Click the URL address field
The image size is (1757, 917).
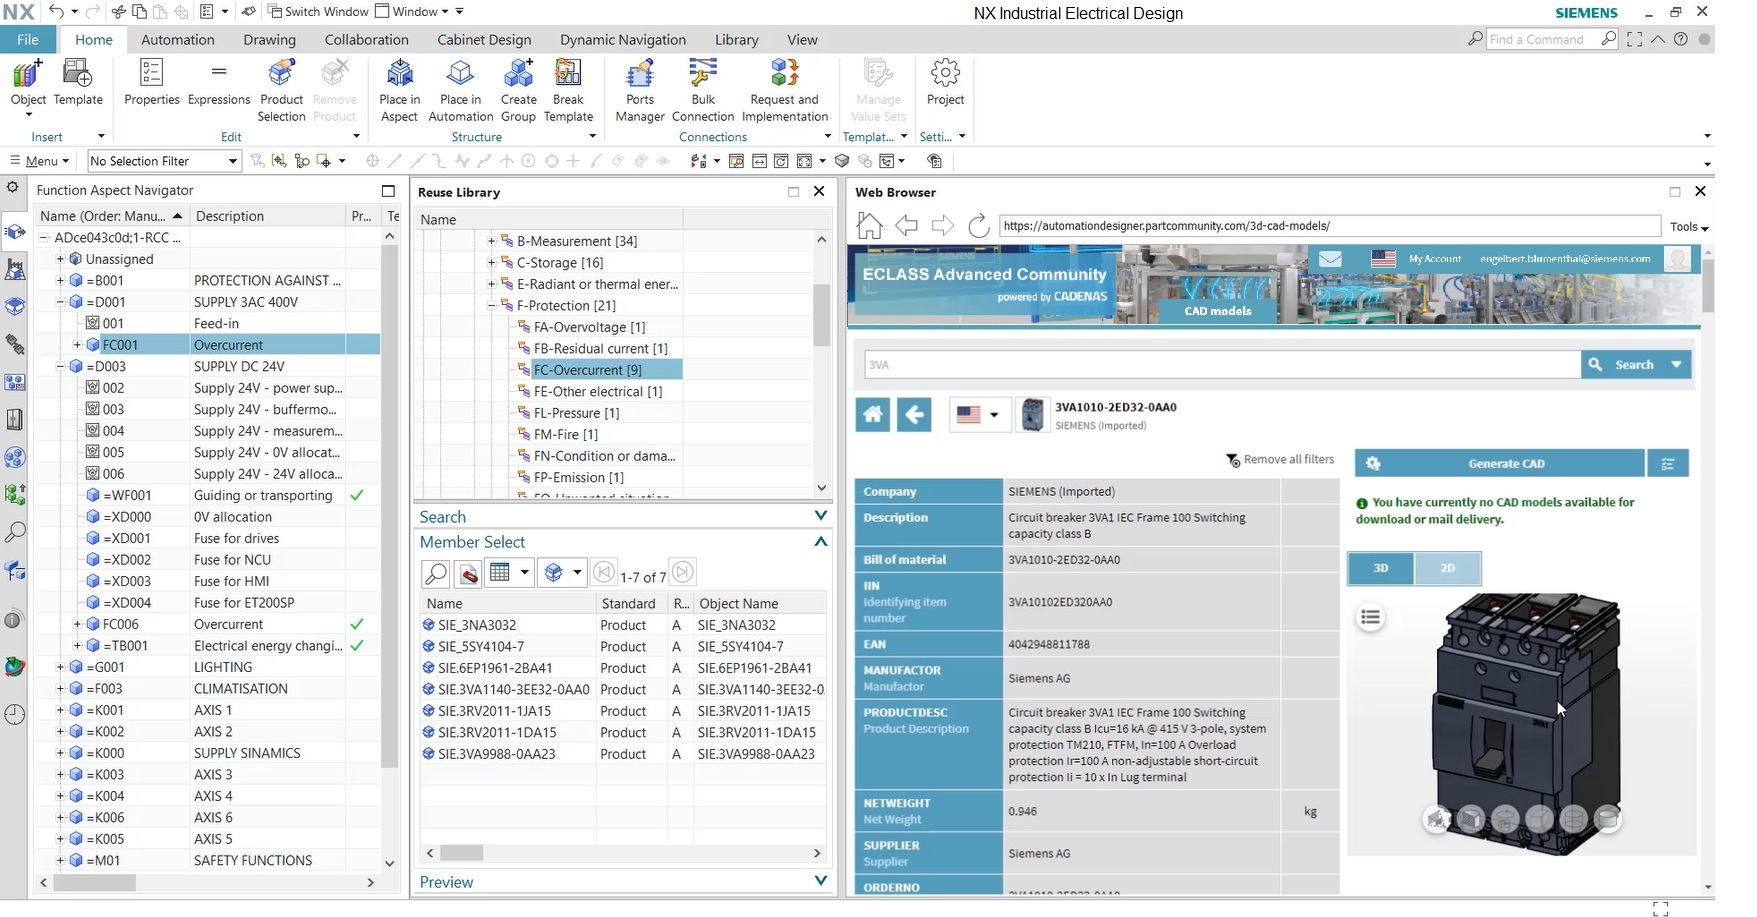(x=1330, y=226)
